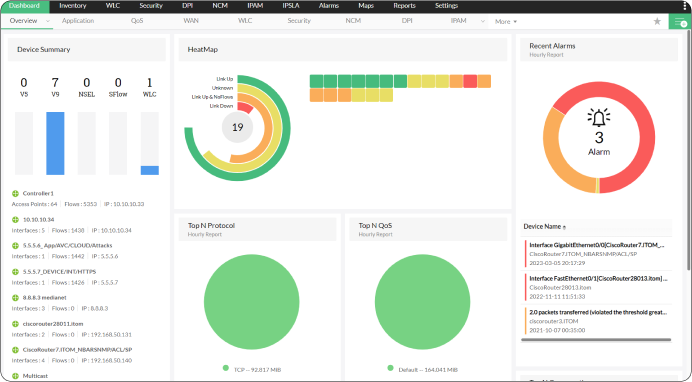Screen dimensions: 692x382
Task: Click the alarms list horizontal scrollbar
Action: (x=596, y=340)
